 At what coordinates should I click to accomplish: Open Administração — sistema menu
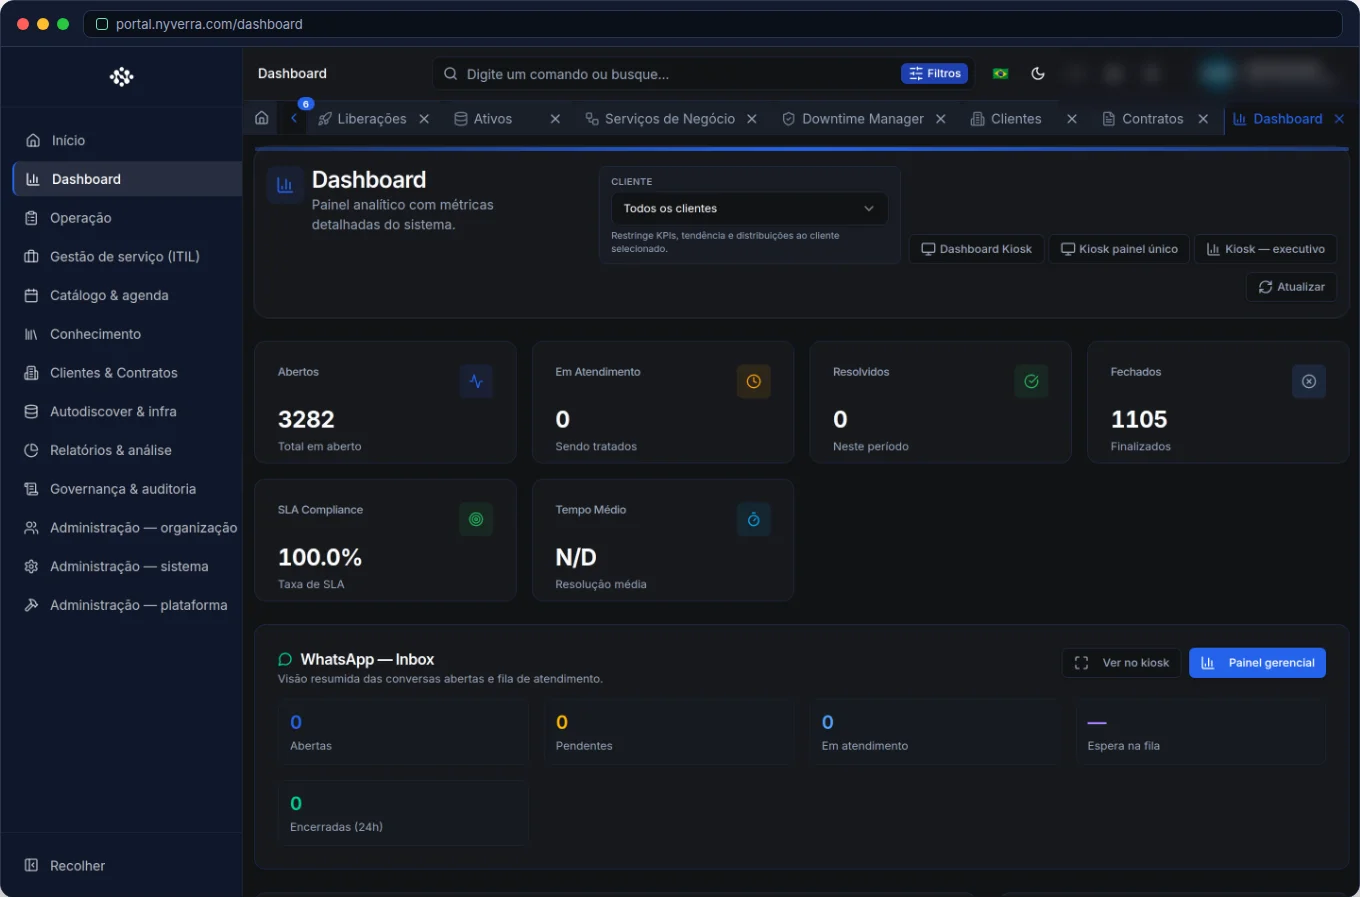click(127, 567)
